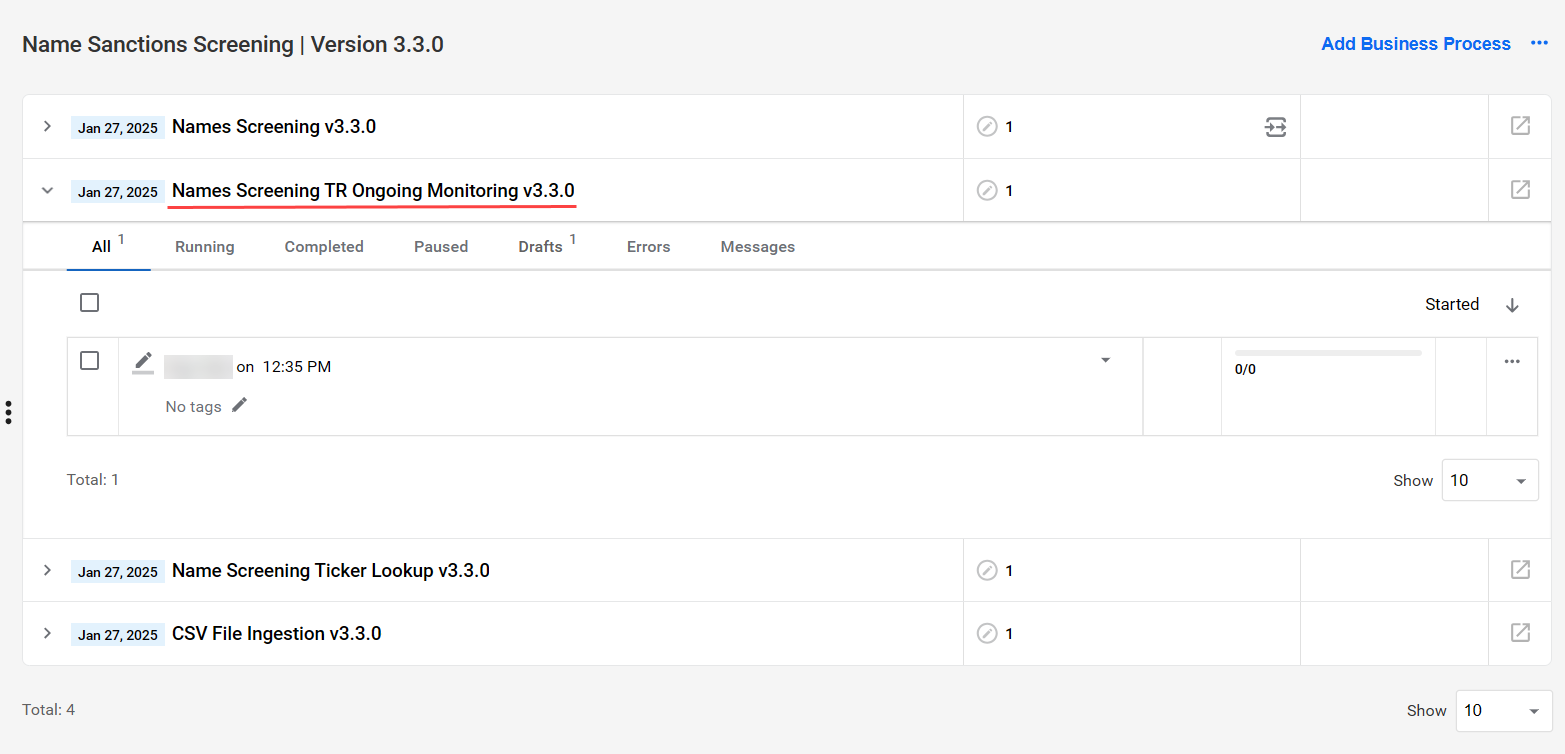Edit the draft instance pencil icon
The height and width of the screenshot is (754, 1565).
click(x=143, y=363)
